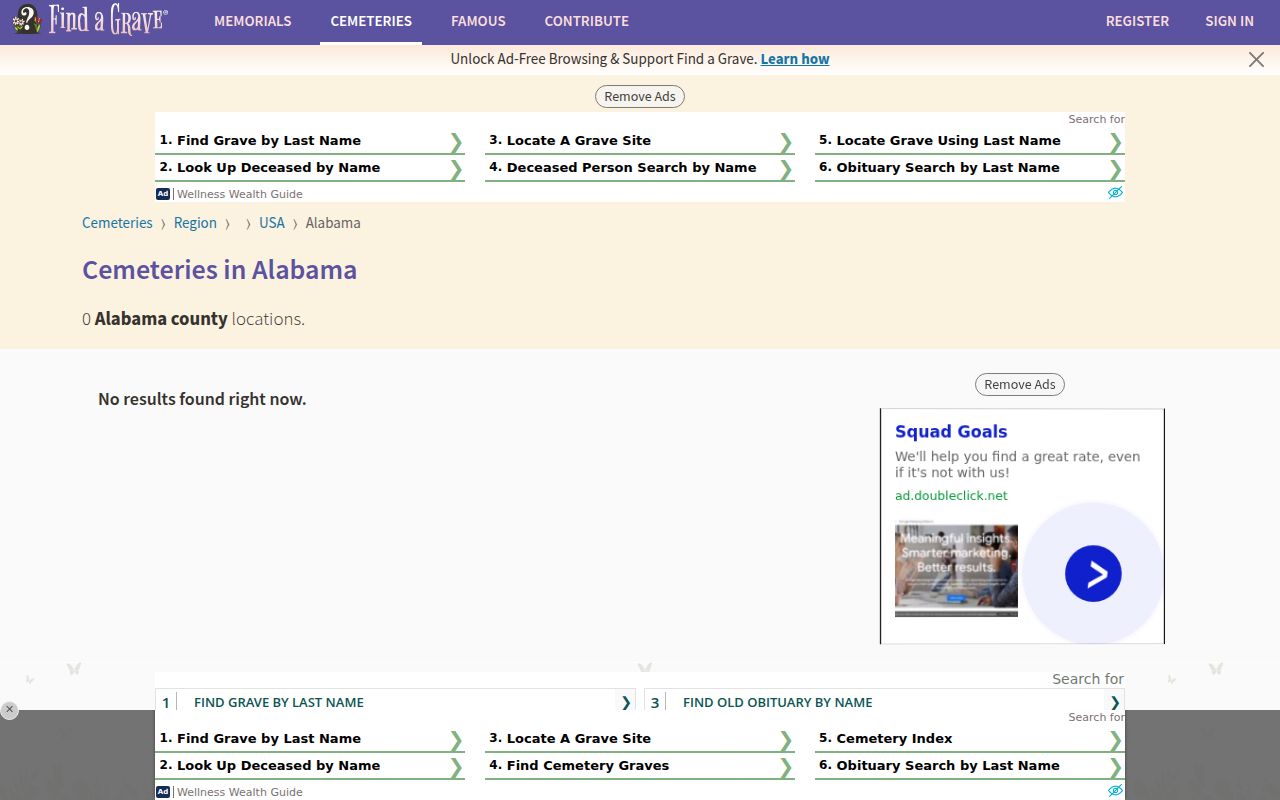Click arrow beside Find Cemetery Graves
1280x800 pixels.
click(786, 767)
